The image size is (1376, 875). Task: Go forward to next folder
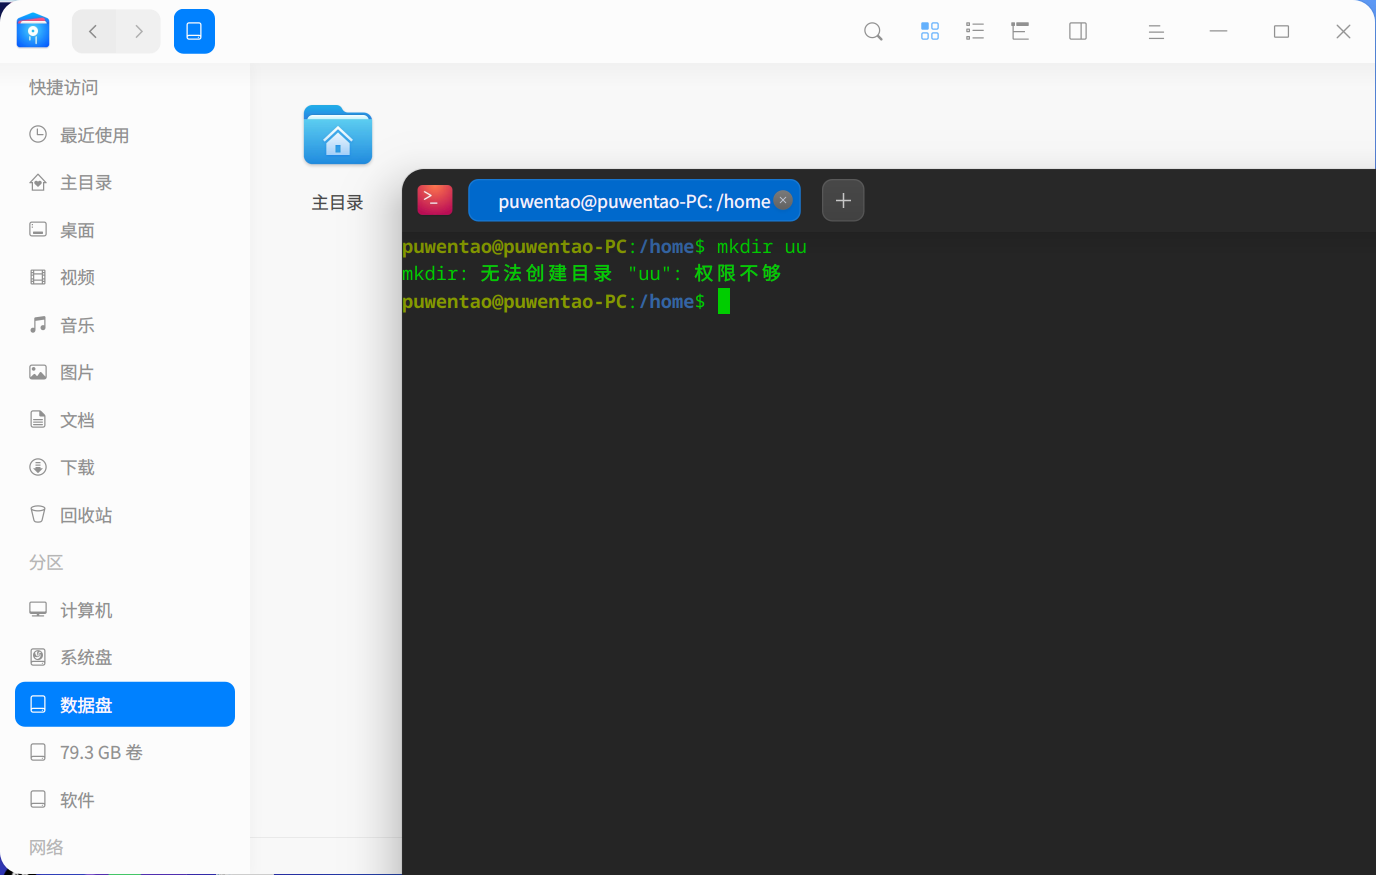(138, 32)
